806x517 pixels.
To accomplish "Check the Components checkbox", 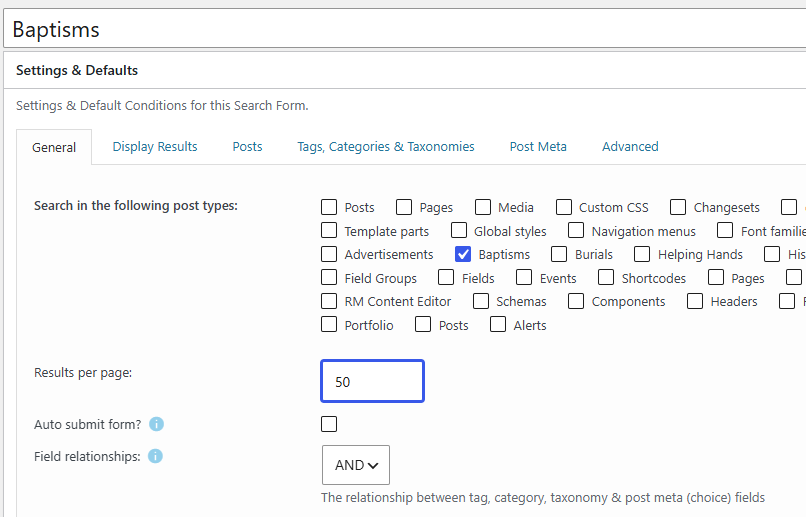I will (576, 301).
